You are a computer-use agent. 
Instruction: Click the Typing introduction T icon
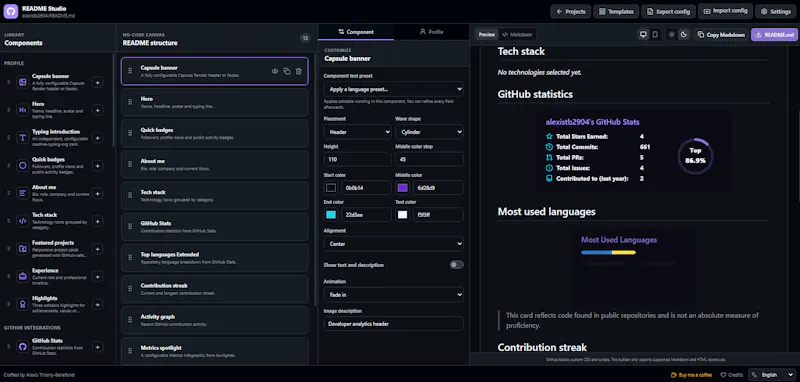tap(22, 138)
